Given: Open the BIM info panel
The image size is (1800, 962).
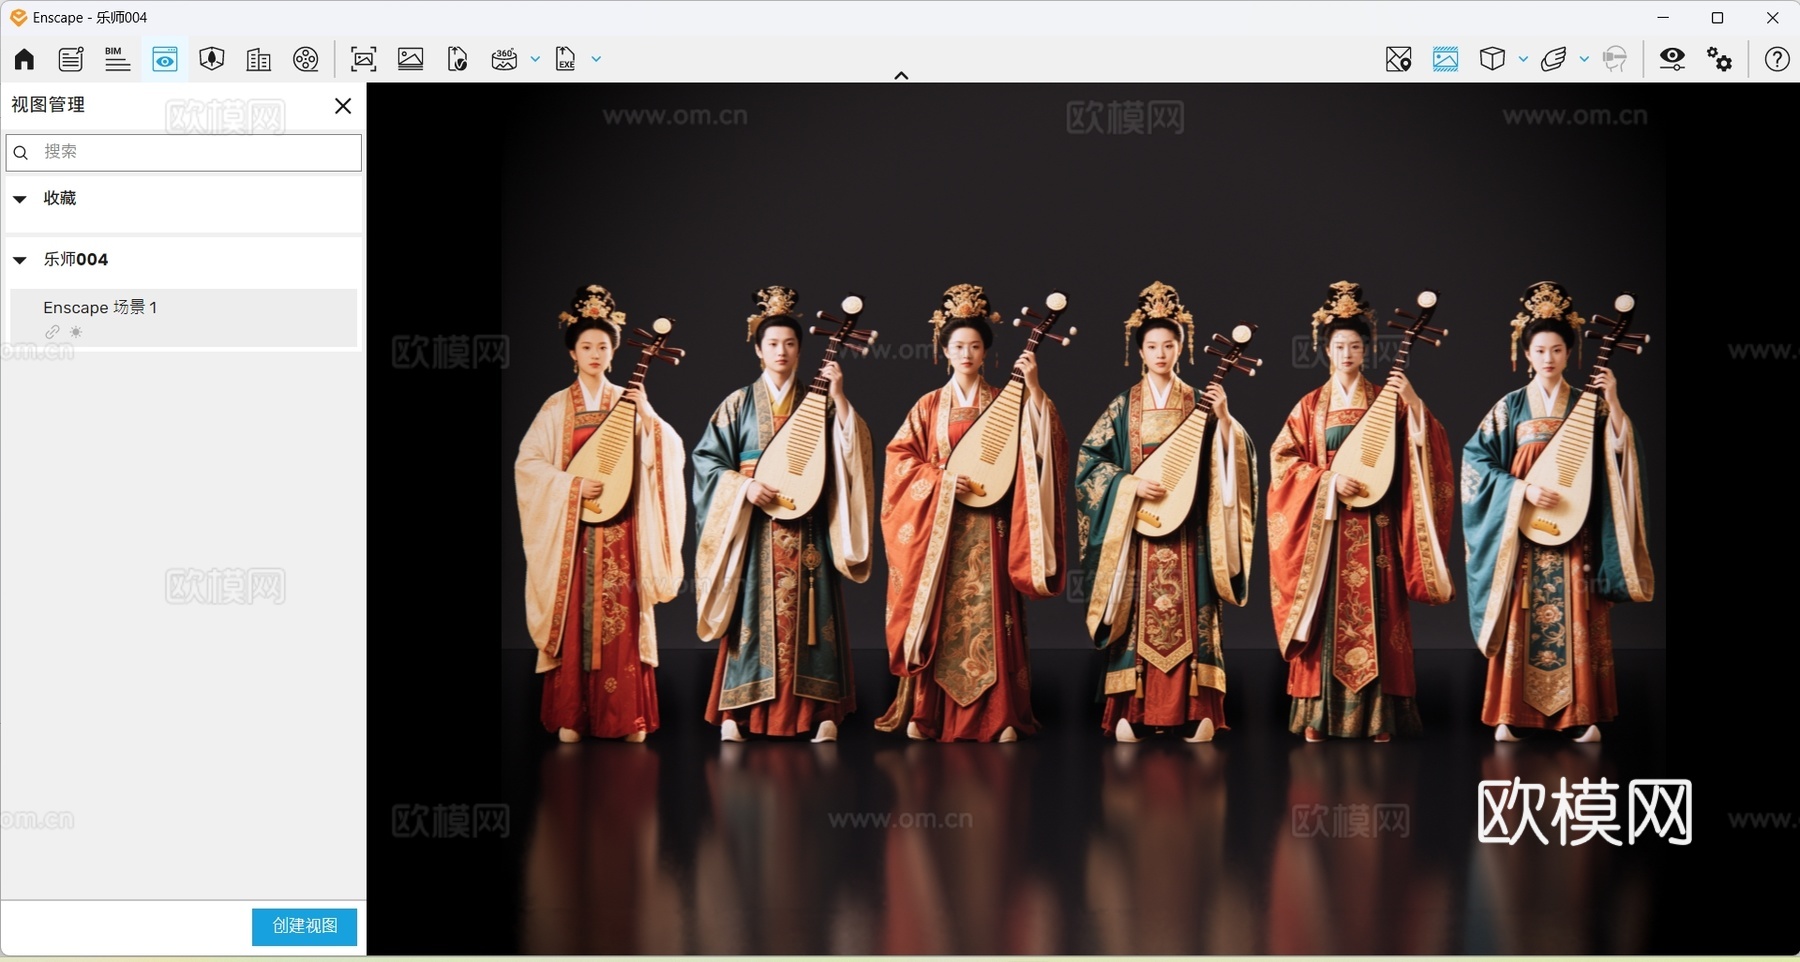Looking at the screenshot, I should click(117, 59).
